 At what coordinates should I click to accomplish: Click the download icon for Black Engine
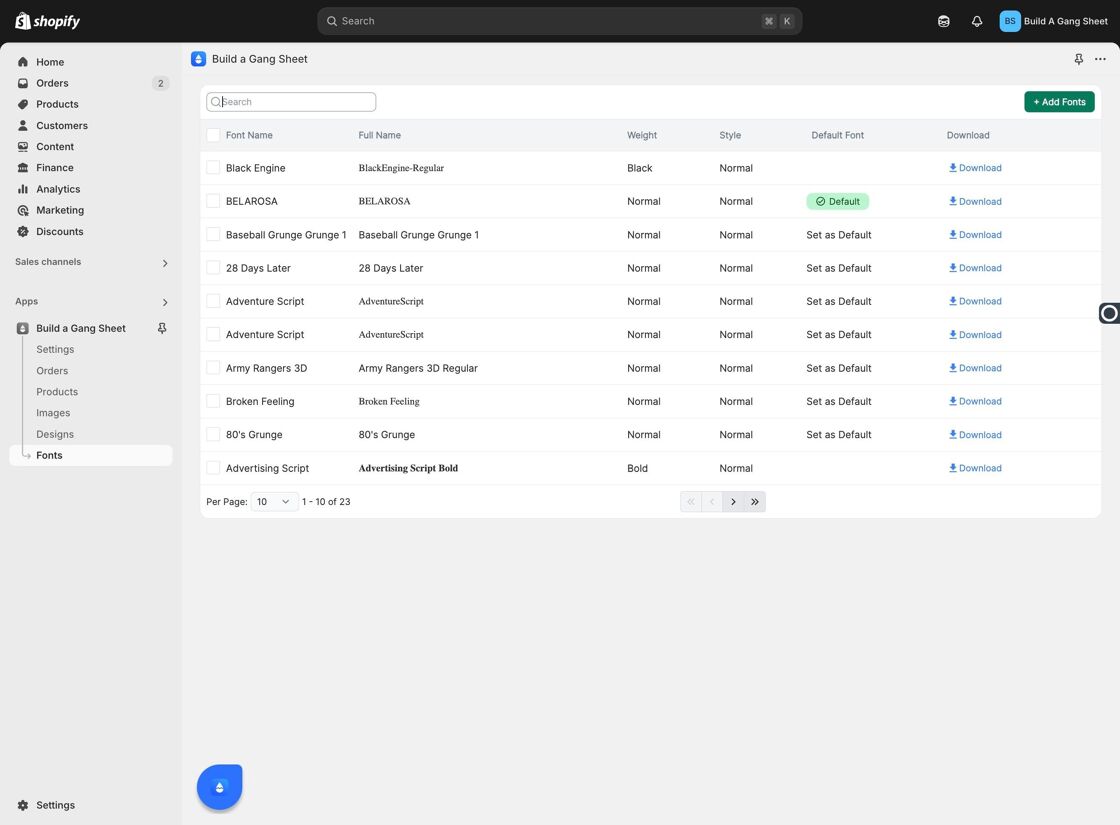[953, 168]
